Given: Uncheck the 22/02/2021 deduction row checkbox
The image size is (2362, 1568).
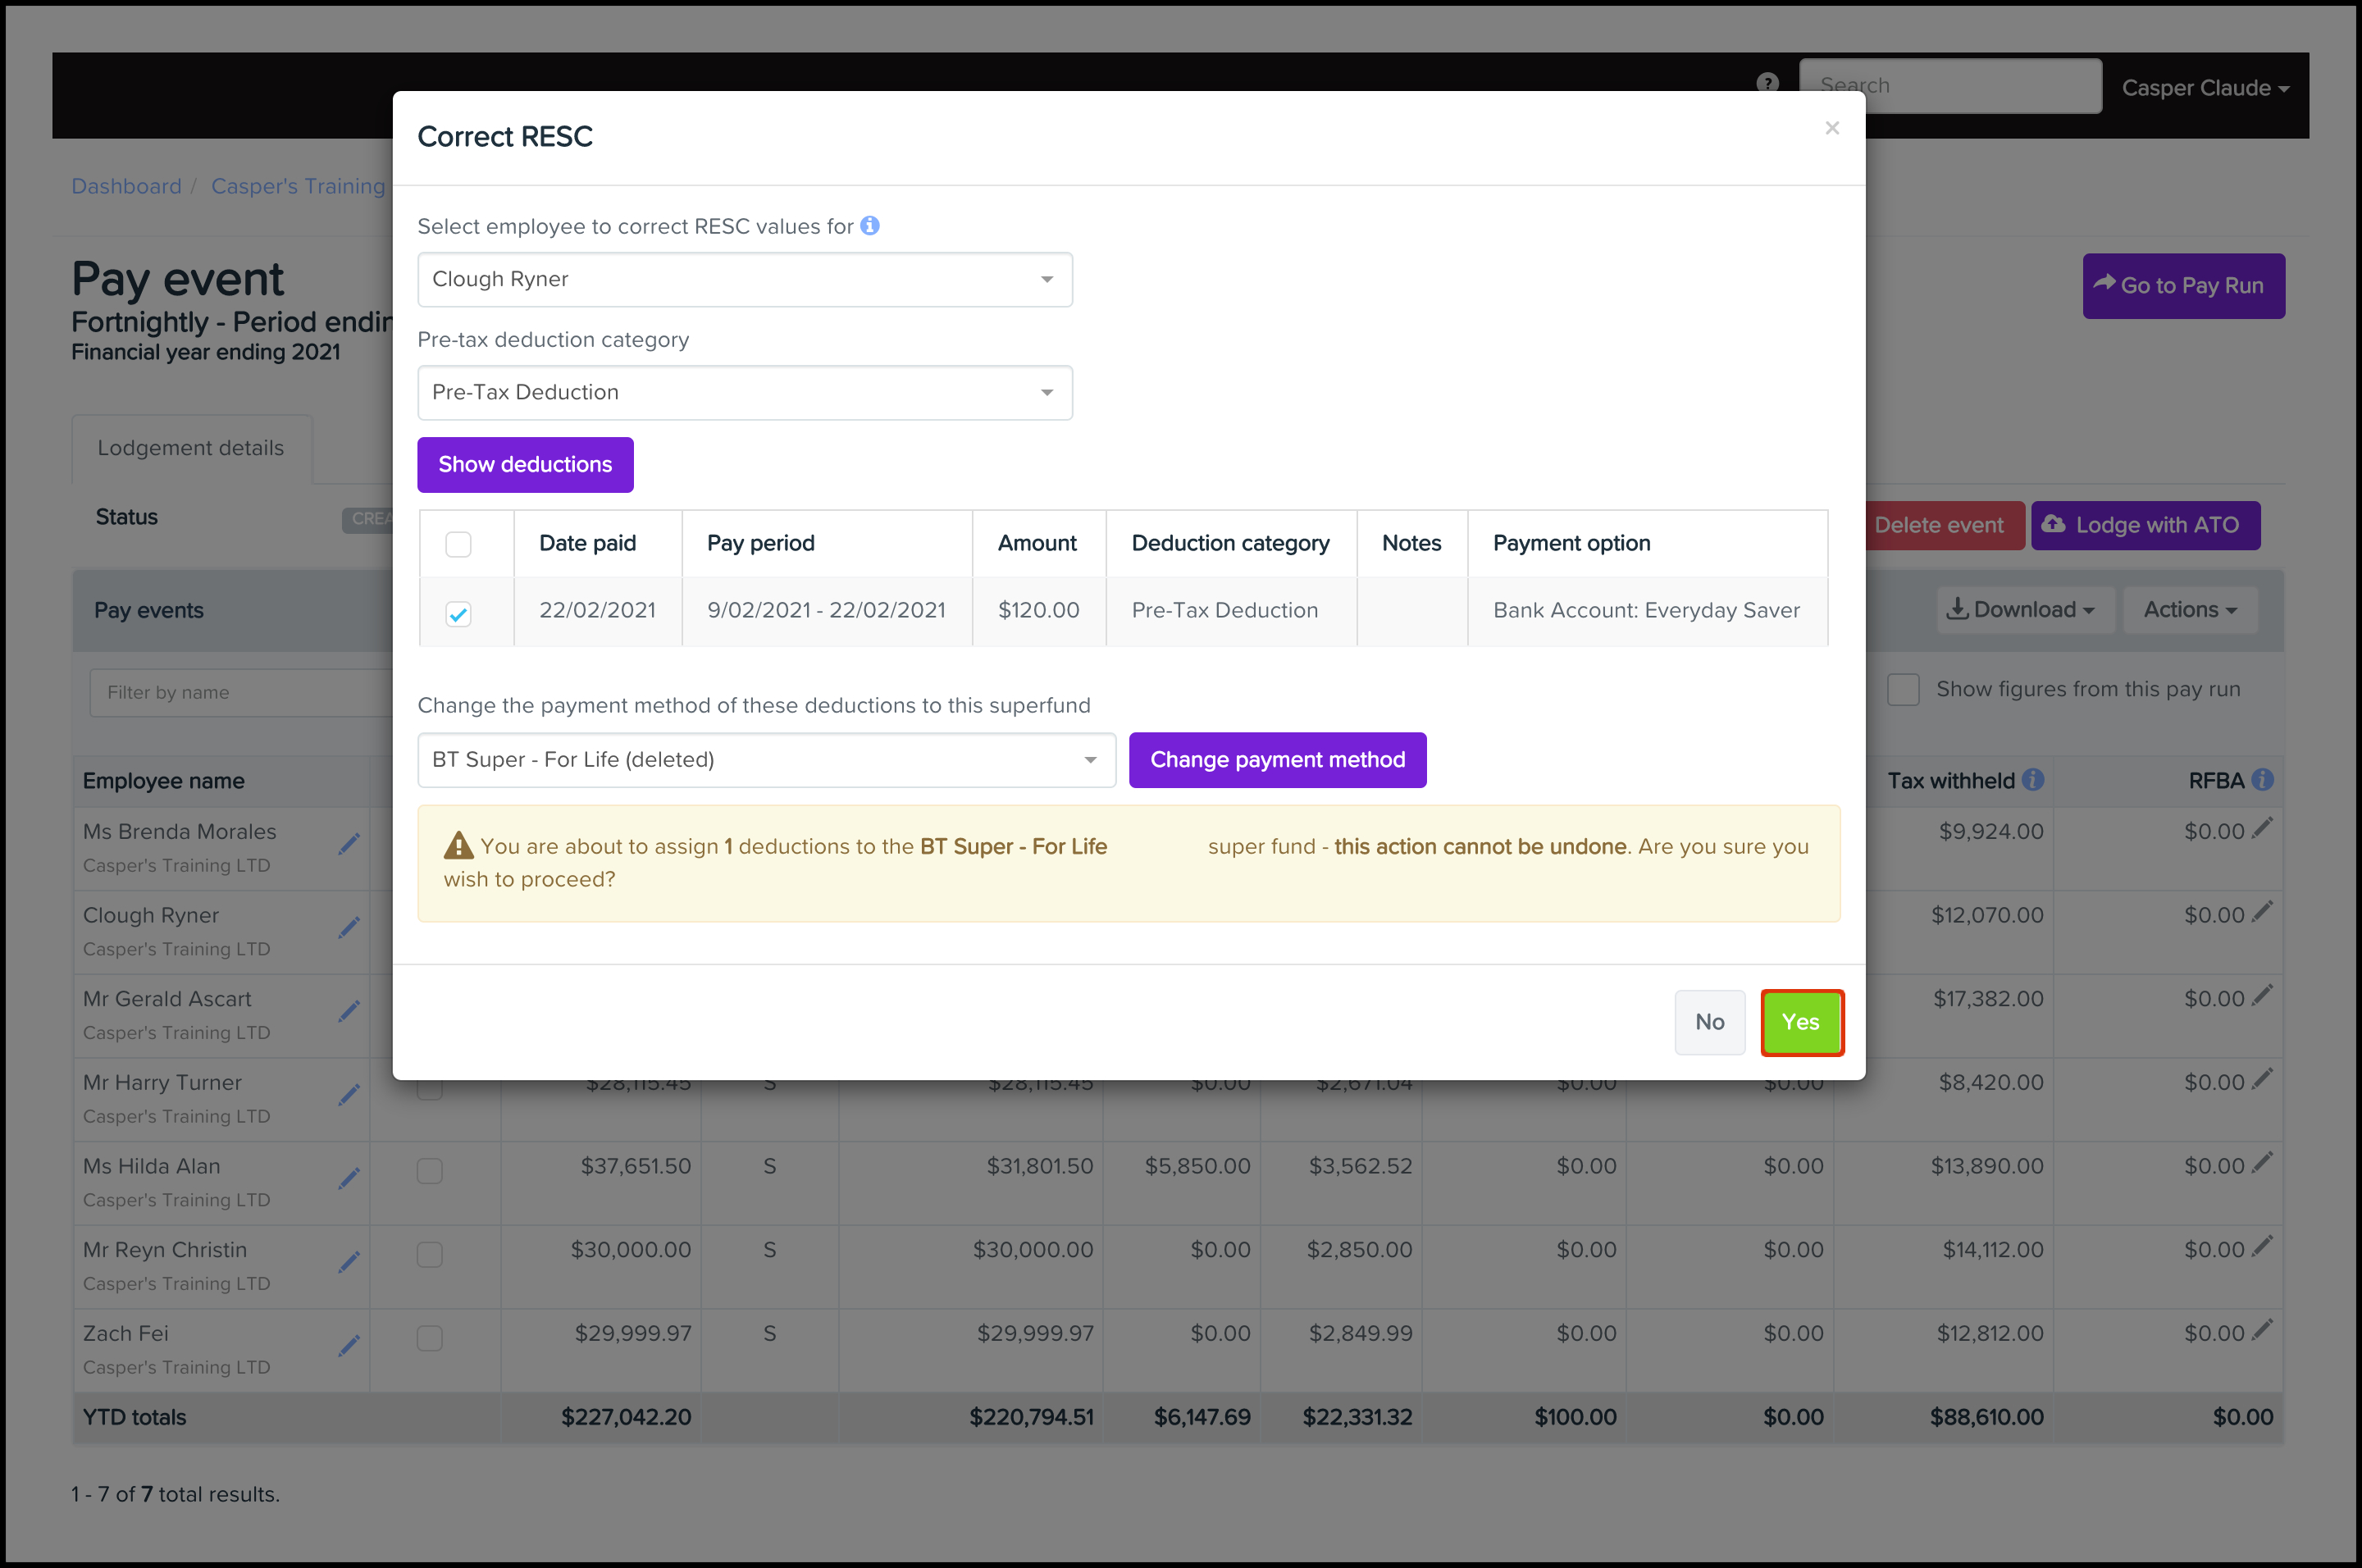Looking at the screenshot, I should tap(458, 613).
